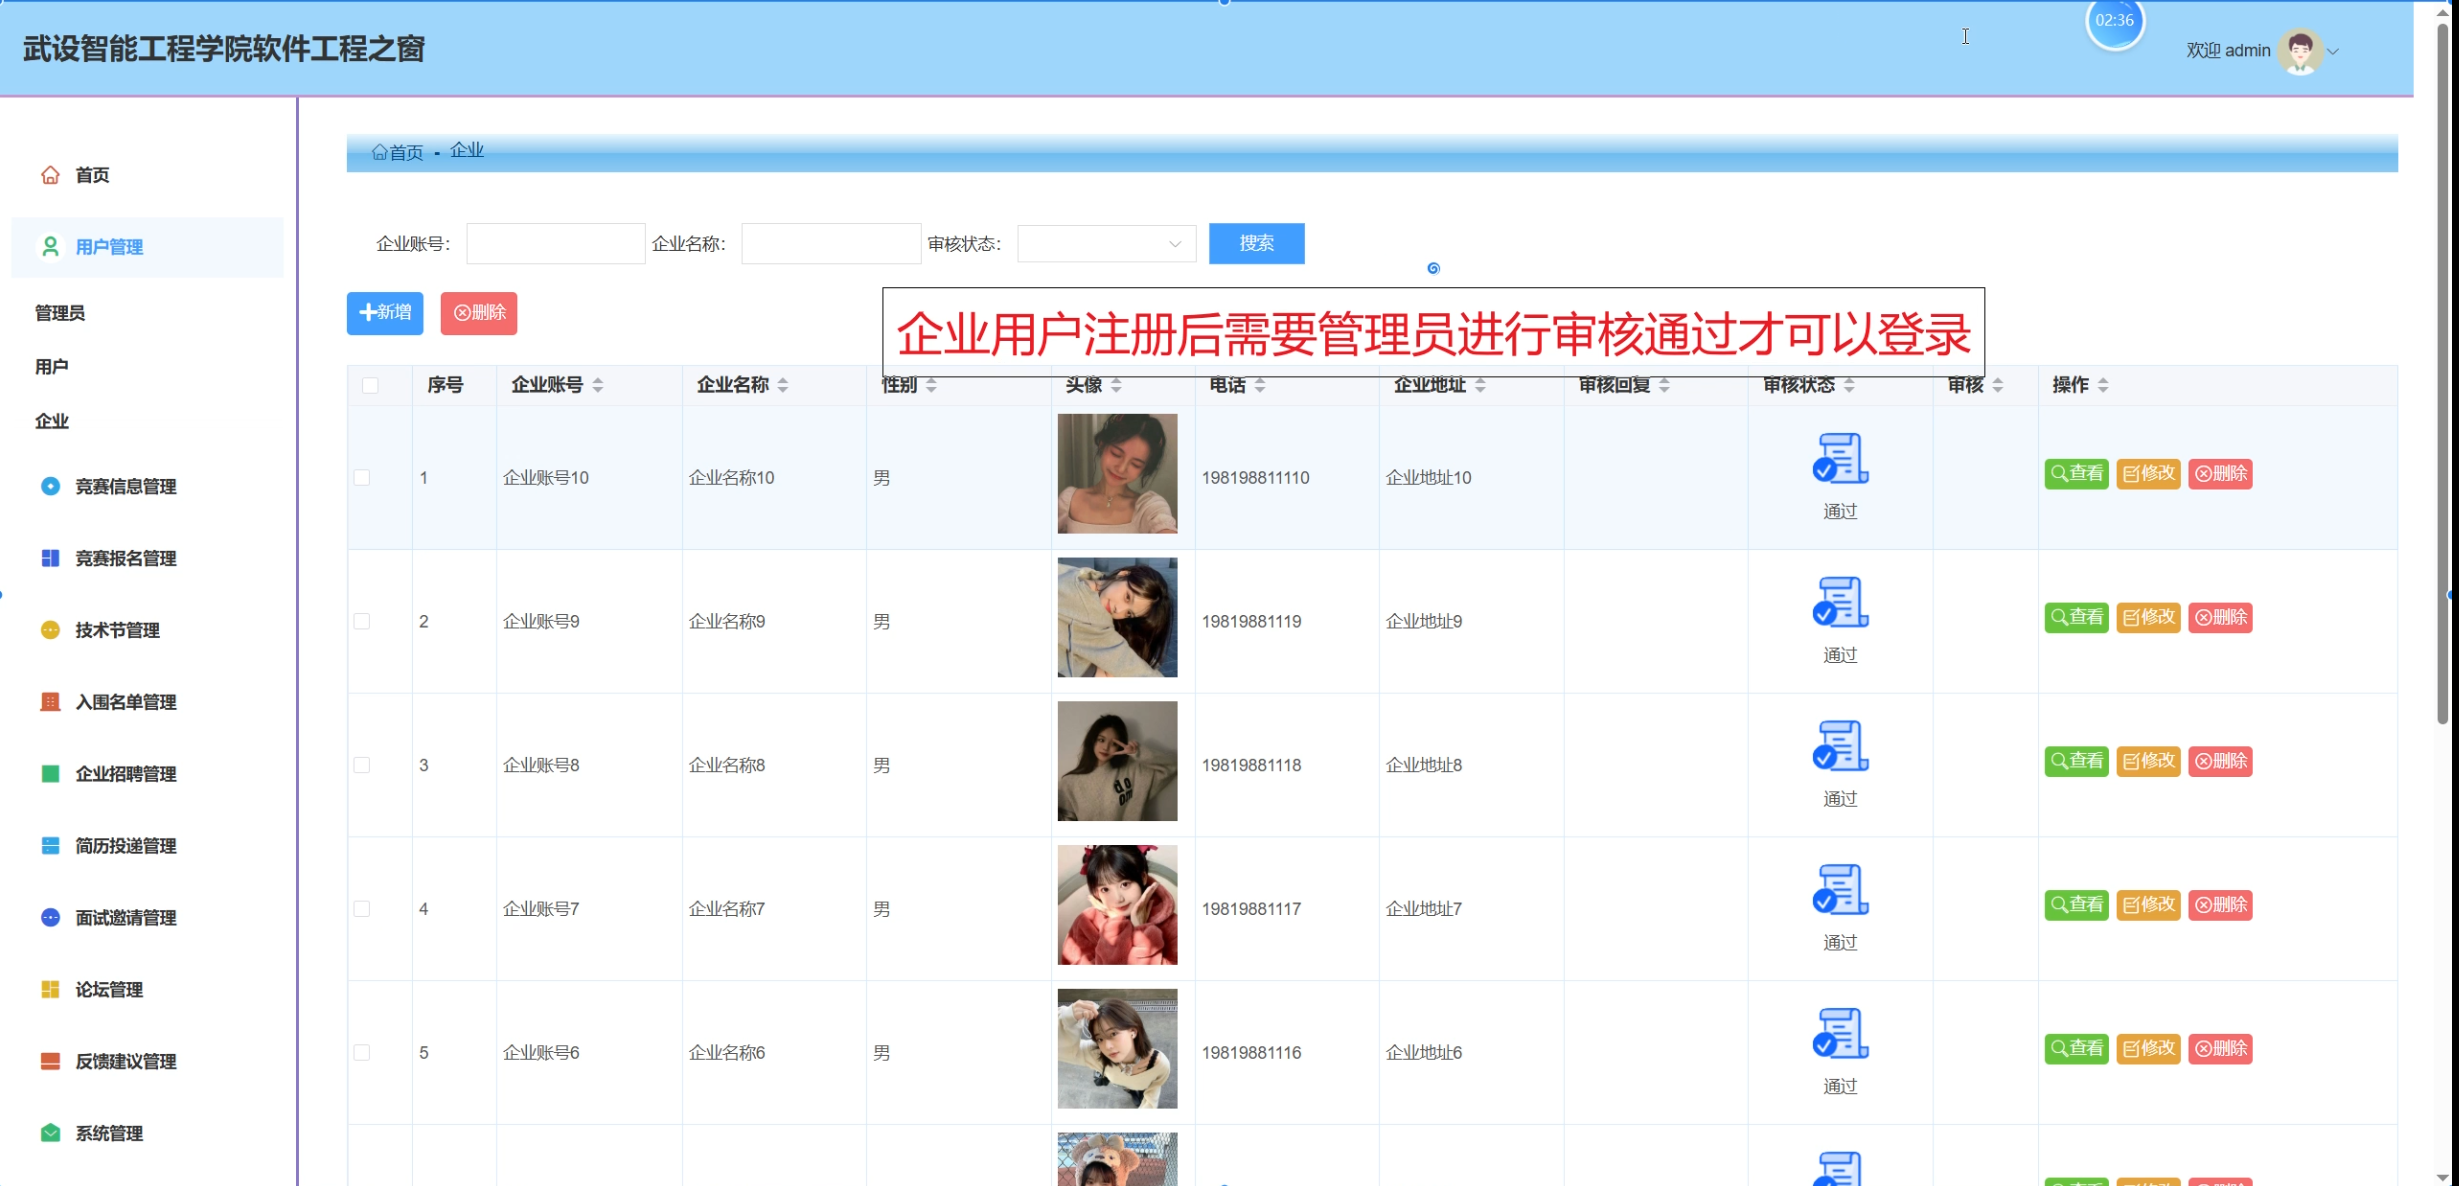The width and height of the screenshot is (2459, 1186).
Task: Click phone number 198198811110
Action: point(1255,479)
